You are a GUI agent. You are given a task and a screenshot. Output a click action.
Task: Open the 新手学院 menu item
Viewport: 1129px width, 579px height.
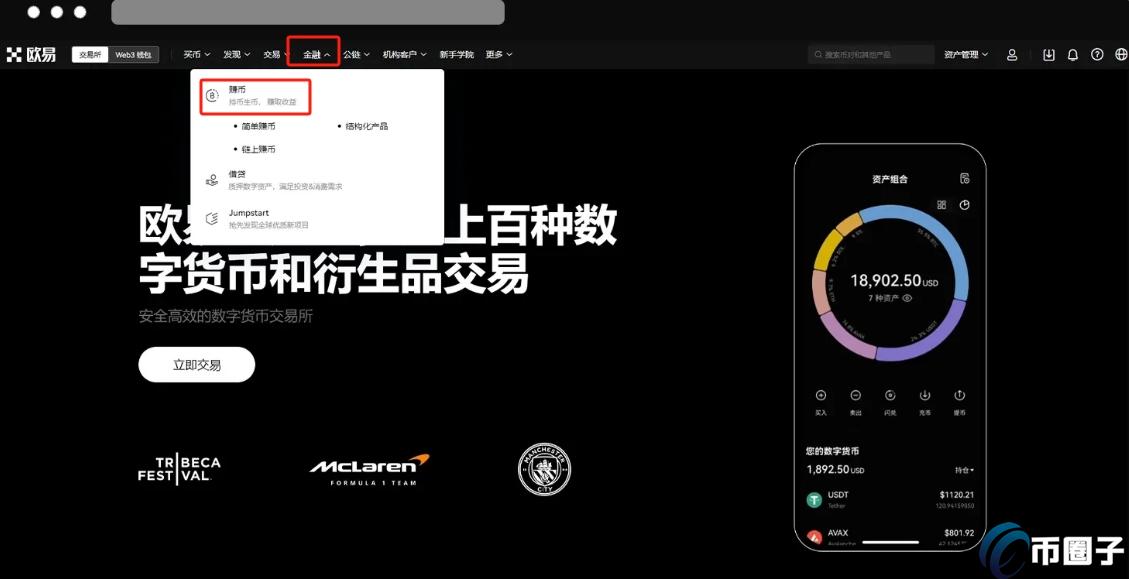[x=457, y=54]
